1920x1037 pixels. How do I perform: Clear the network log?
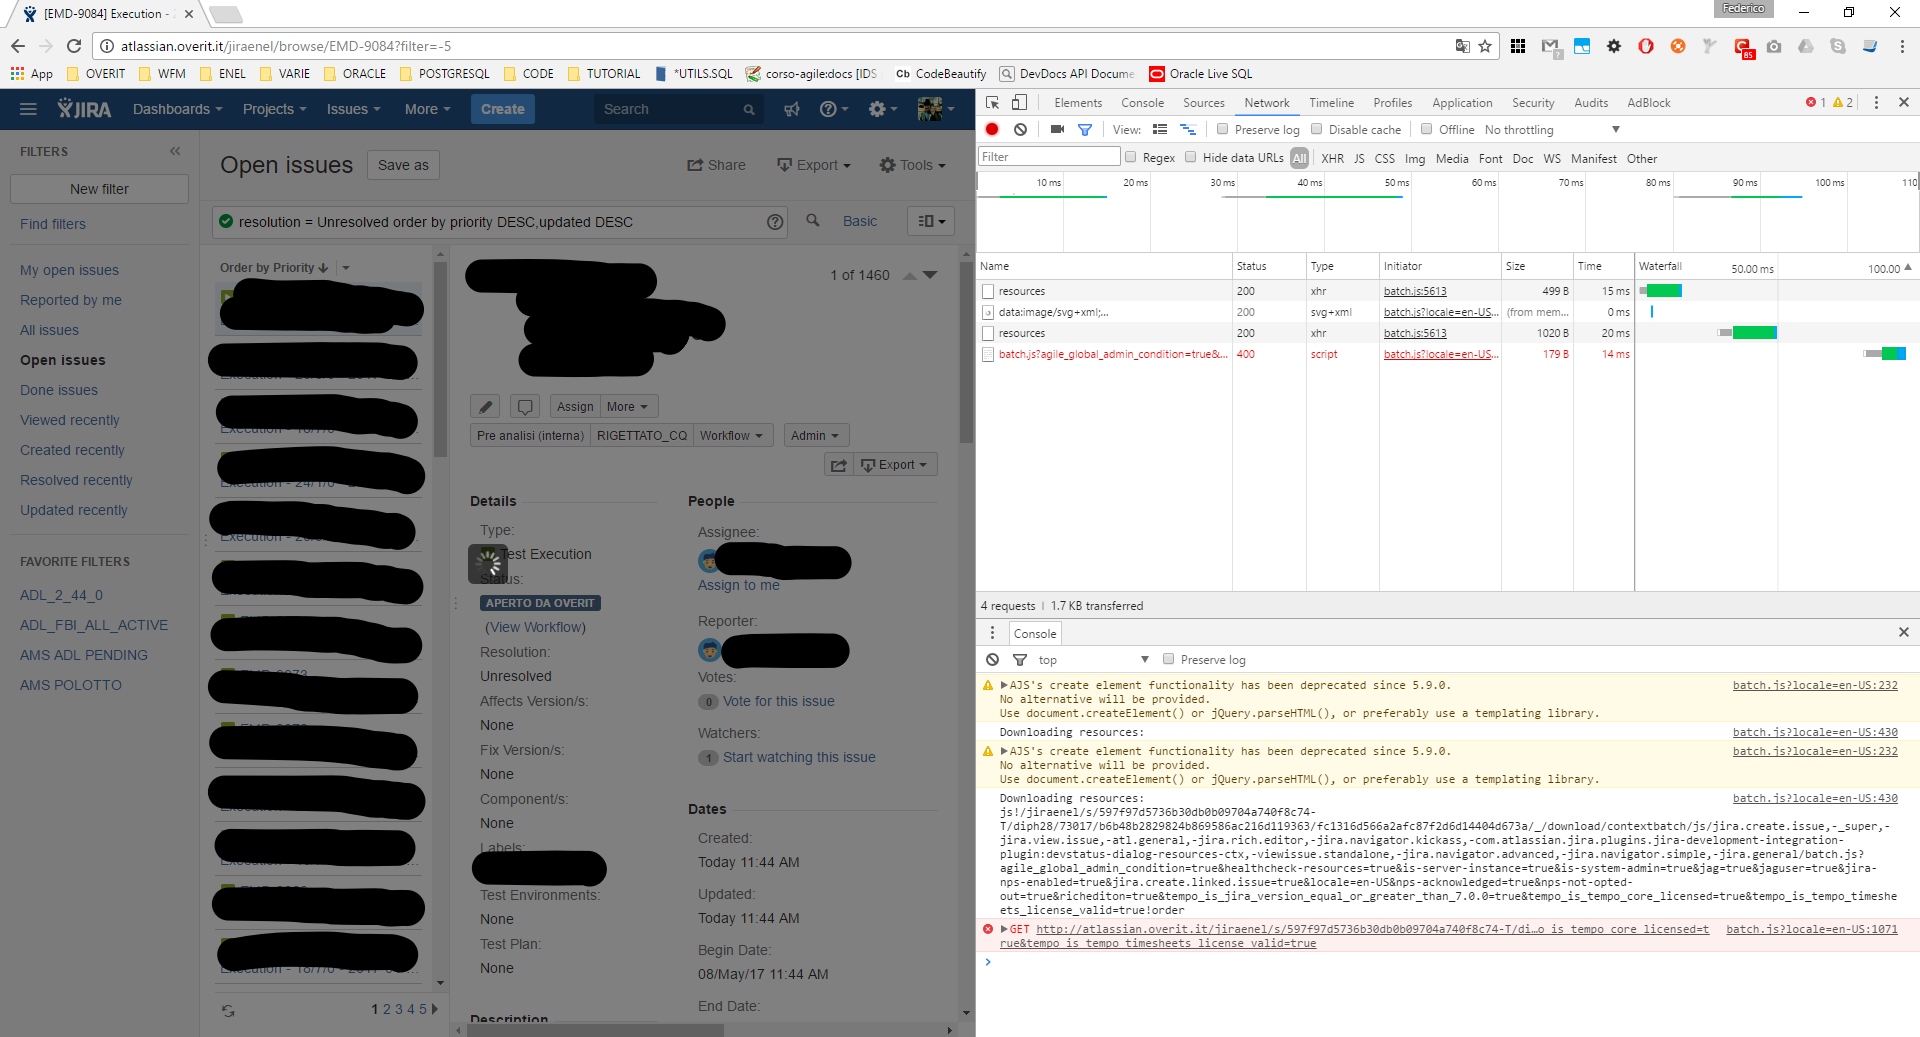click(x=1020, y=129)
